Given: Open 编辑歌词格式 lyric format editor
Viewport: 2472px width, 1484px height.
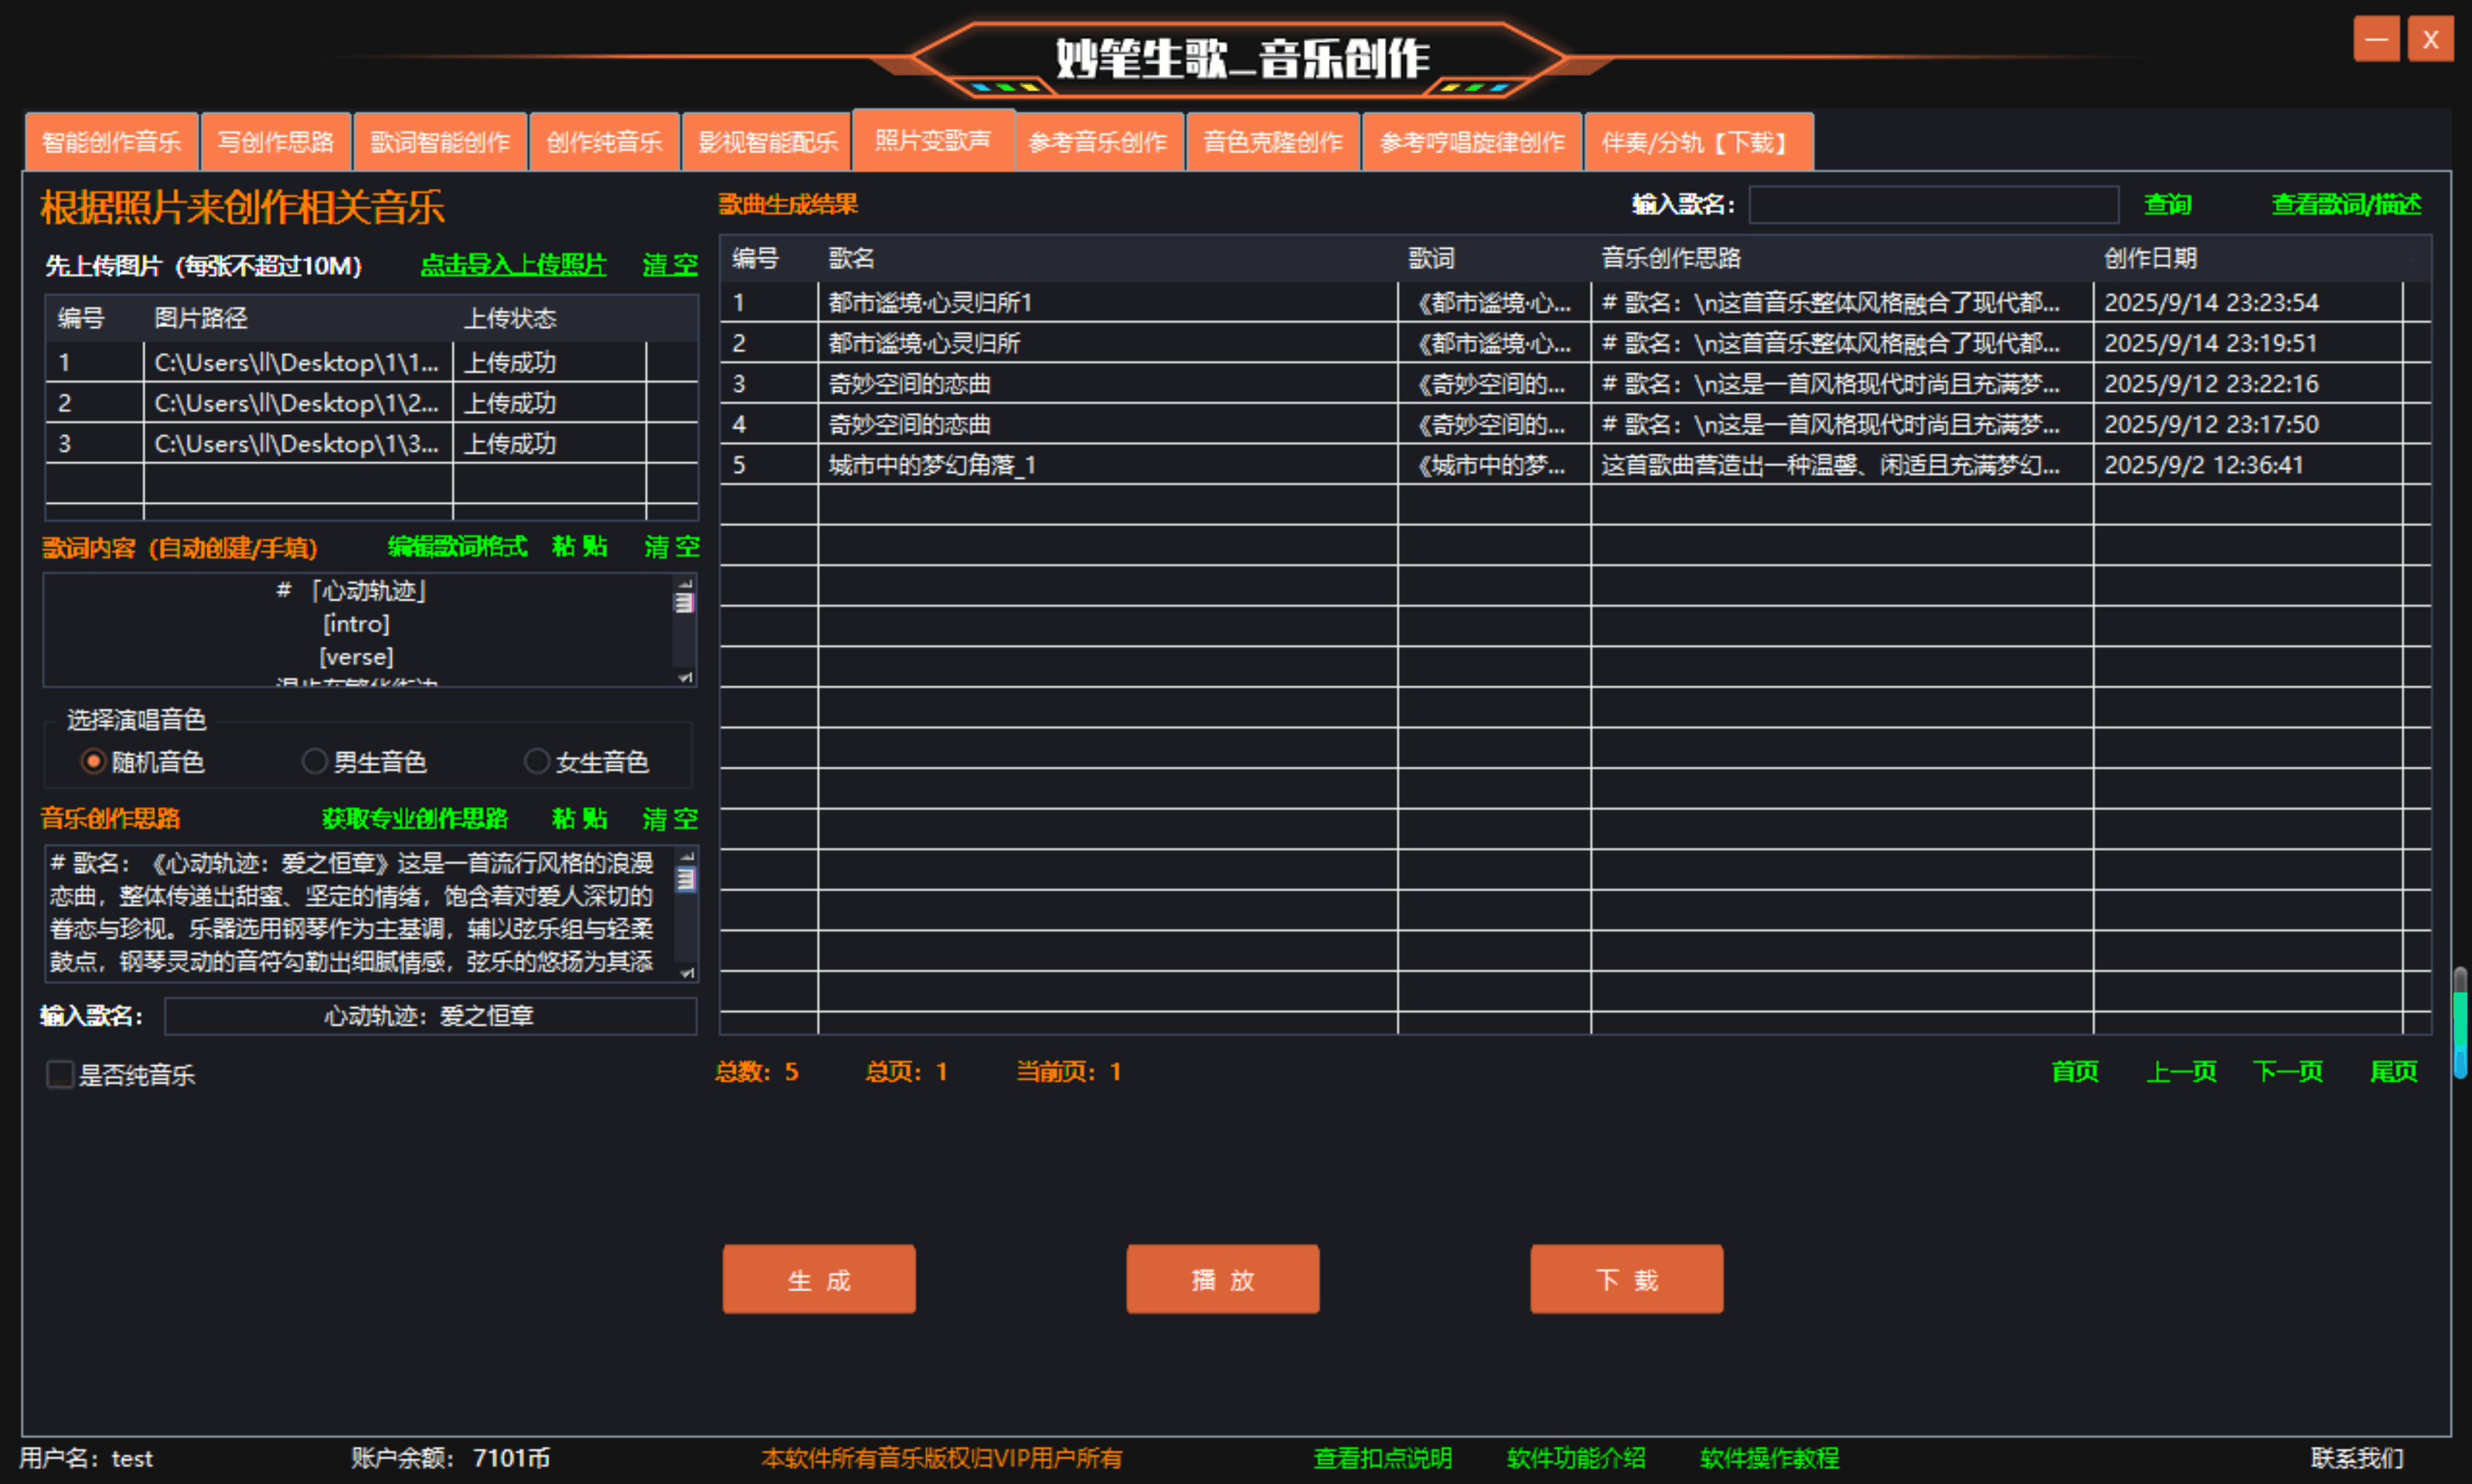Looking at the screenshot, I should (x=457, y=547).
